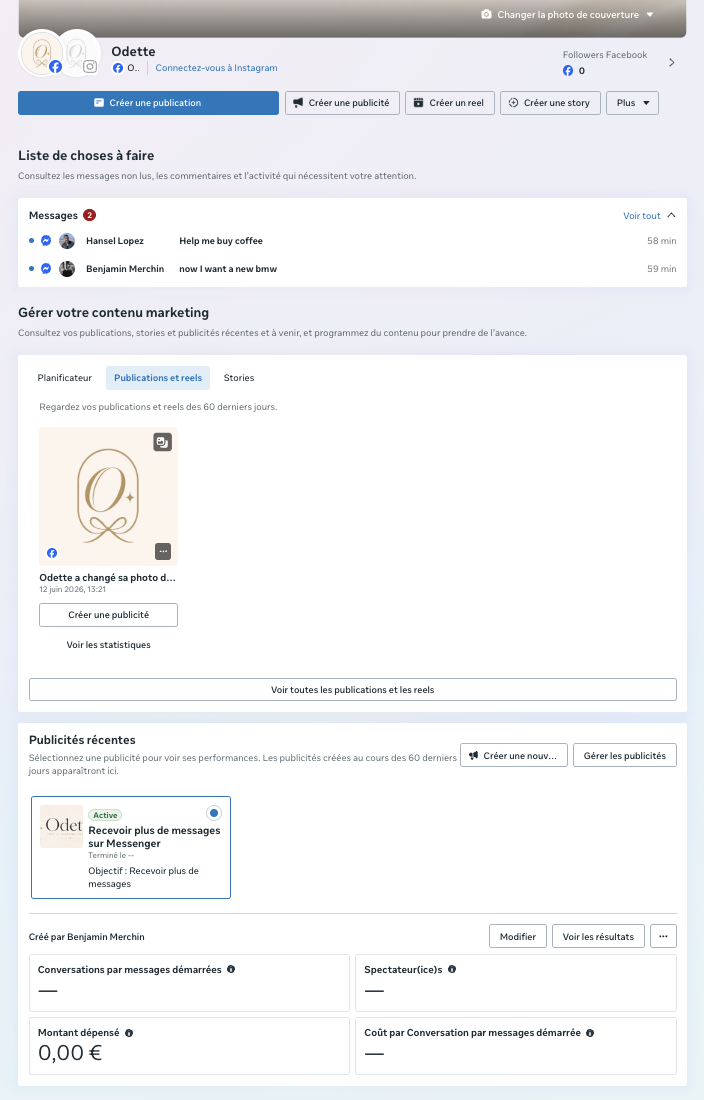Click the megaphone icon in Créer une publicité
The image size is (704, 1100).
pyautogui.click(x=297, y=103)
